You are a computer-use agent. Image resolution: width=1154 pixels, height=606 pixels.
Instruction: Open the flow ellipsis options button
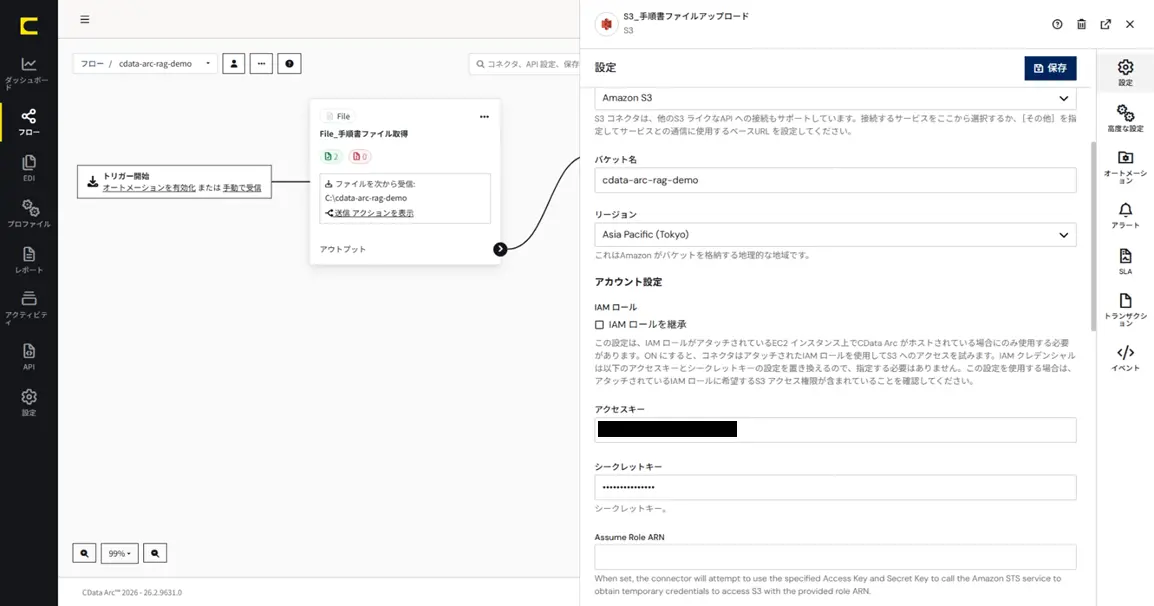261,63
